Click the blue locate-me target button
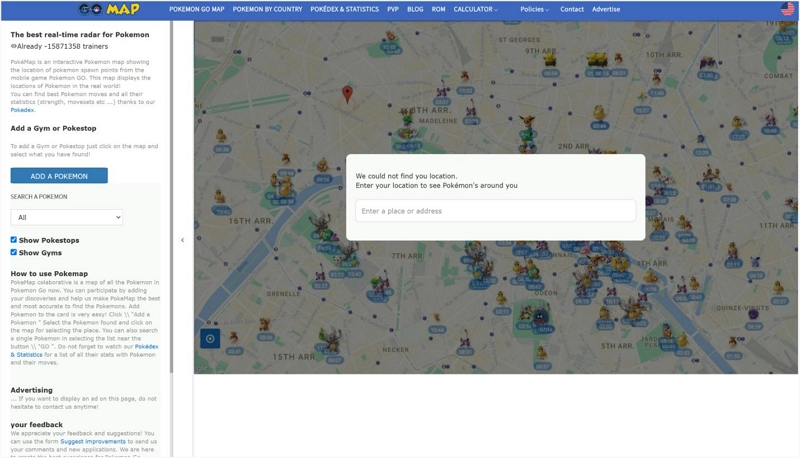 coord(210,339)
